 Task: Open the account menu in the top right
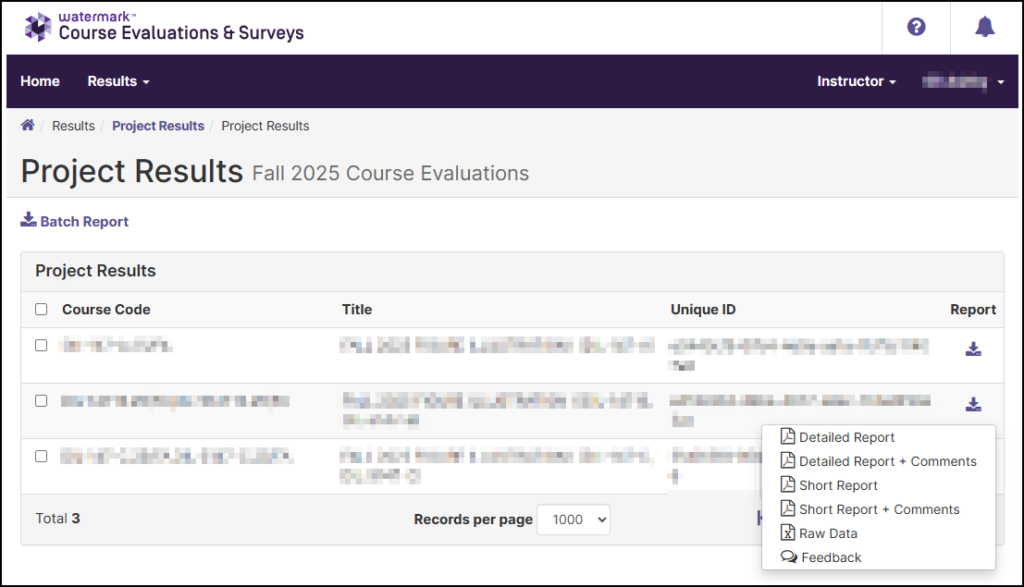point(962,81)
